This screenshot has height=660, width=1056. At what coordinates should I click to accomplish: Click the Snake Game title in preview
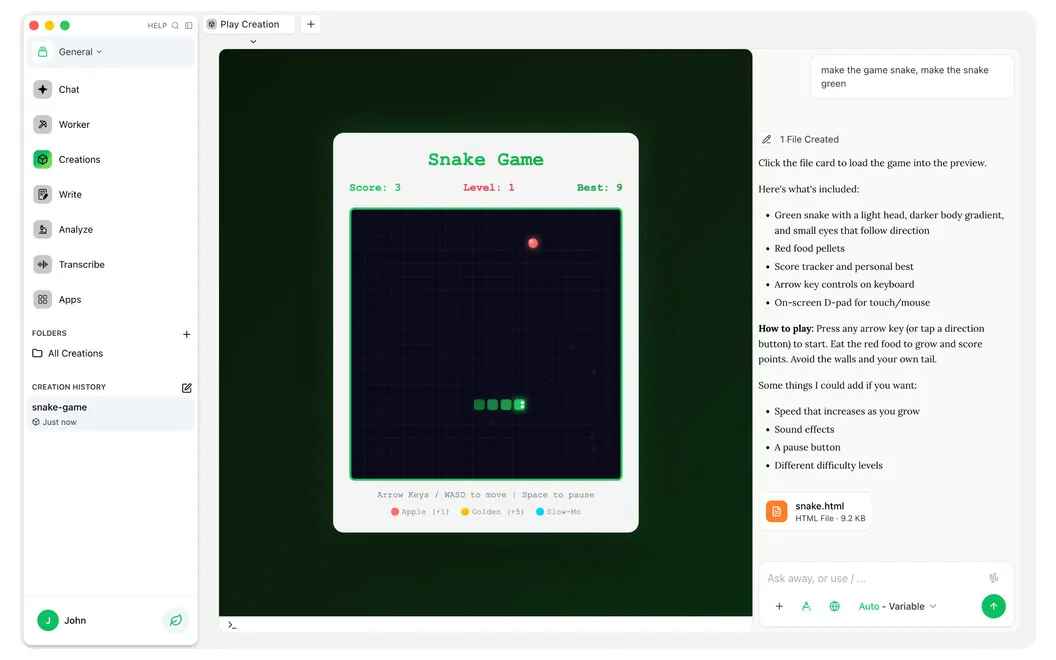pos(486,160)
